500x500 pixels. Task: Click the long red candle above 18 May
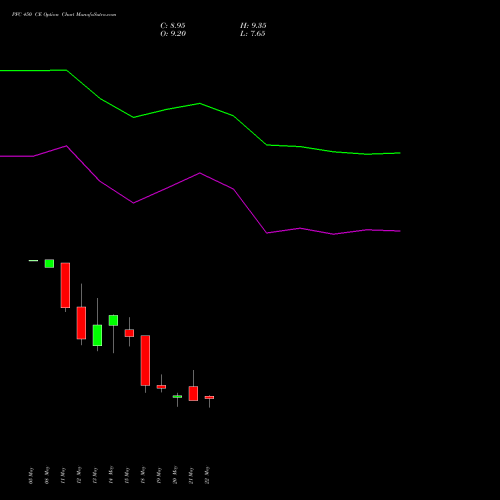pos(145,360)
